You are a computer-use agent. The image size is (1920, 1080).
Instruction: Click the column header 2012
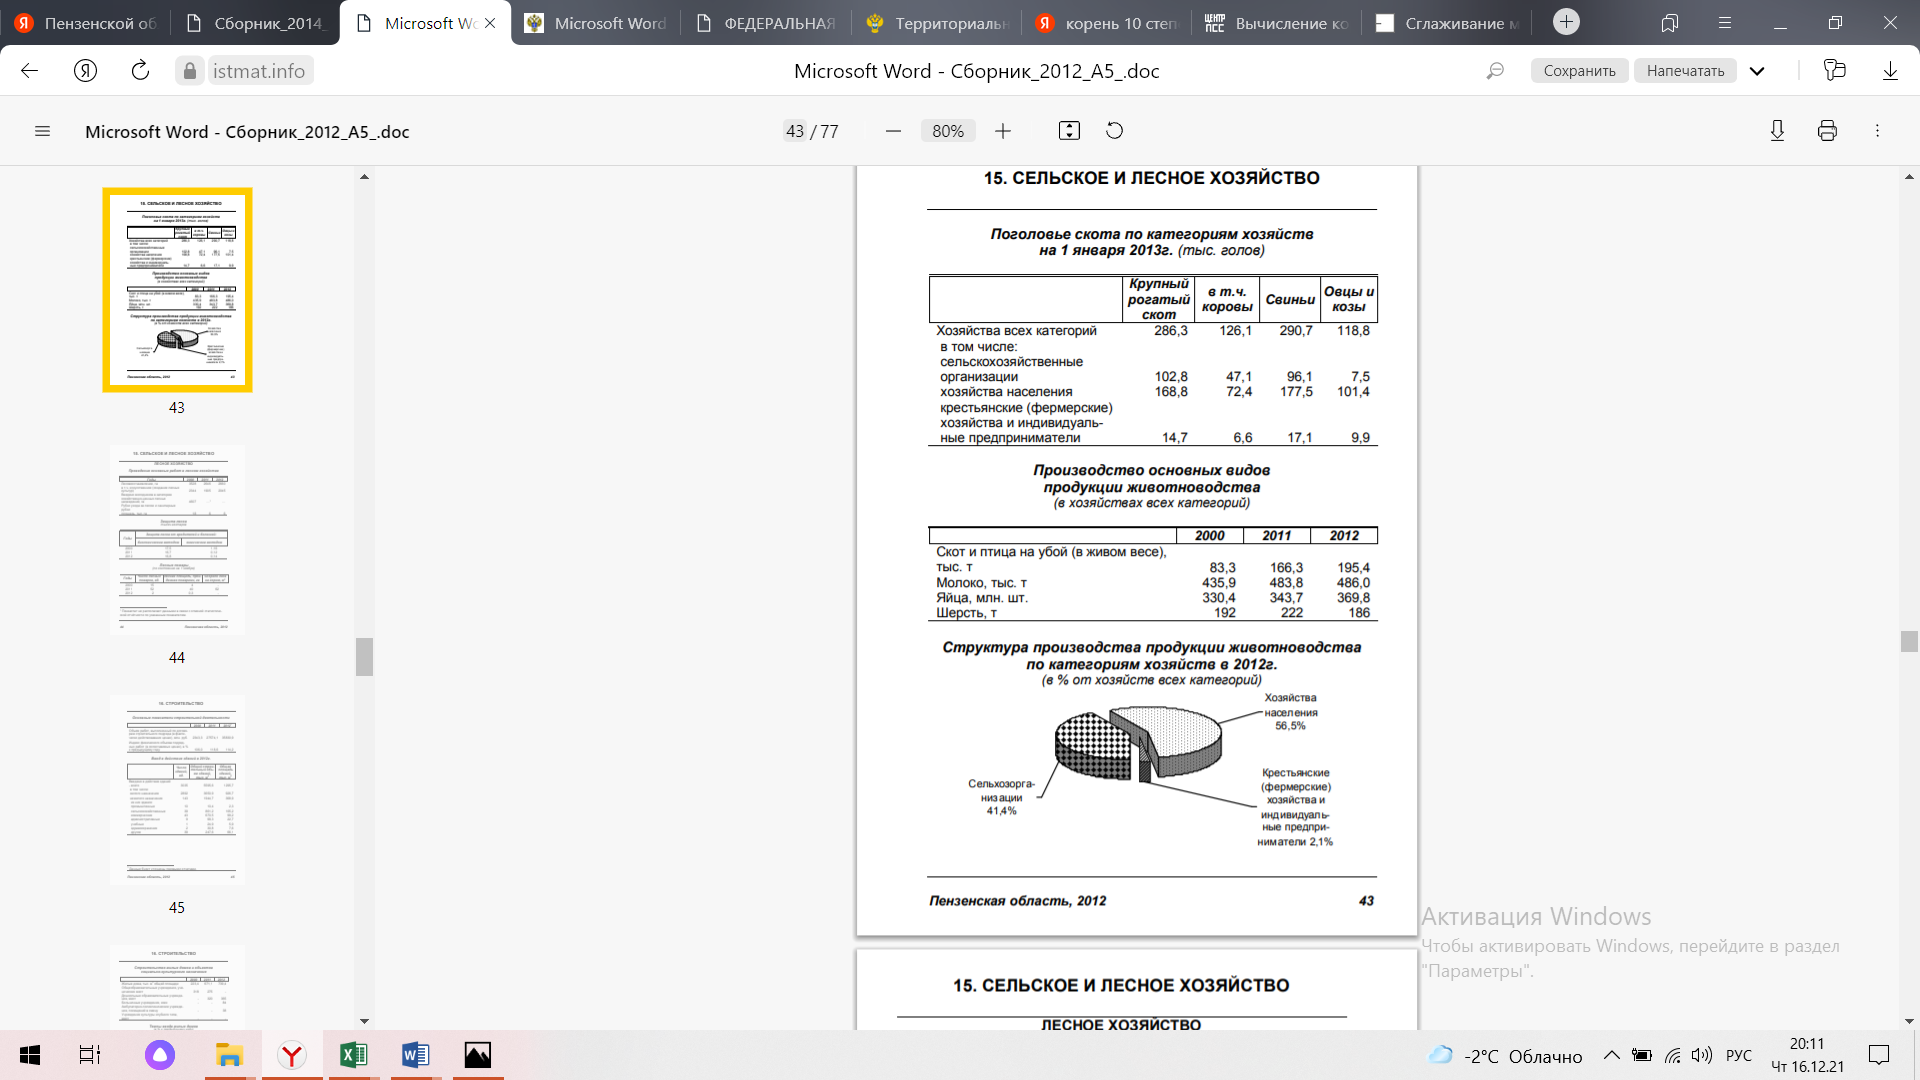pyautogui.click(x=1344, y=536)
